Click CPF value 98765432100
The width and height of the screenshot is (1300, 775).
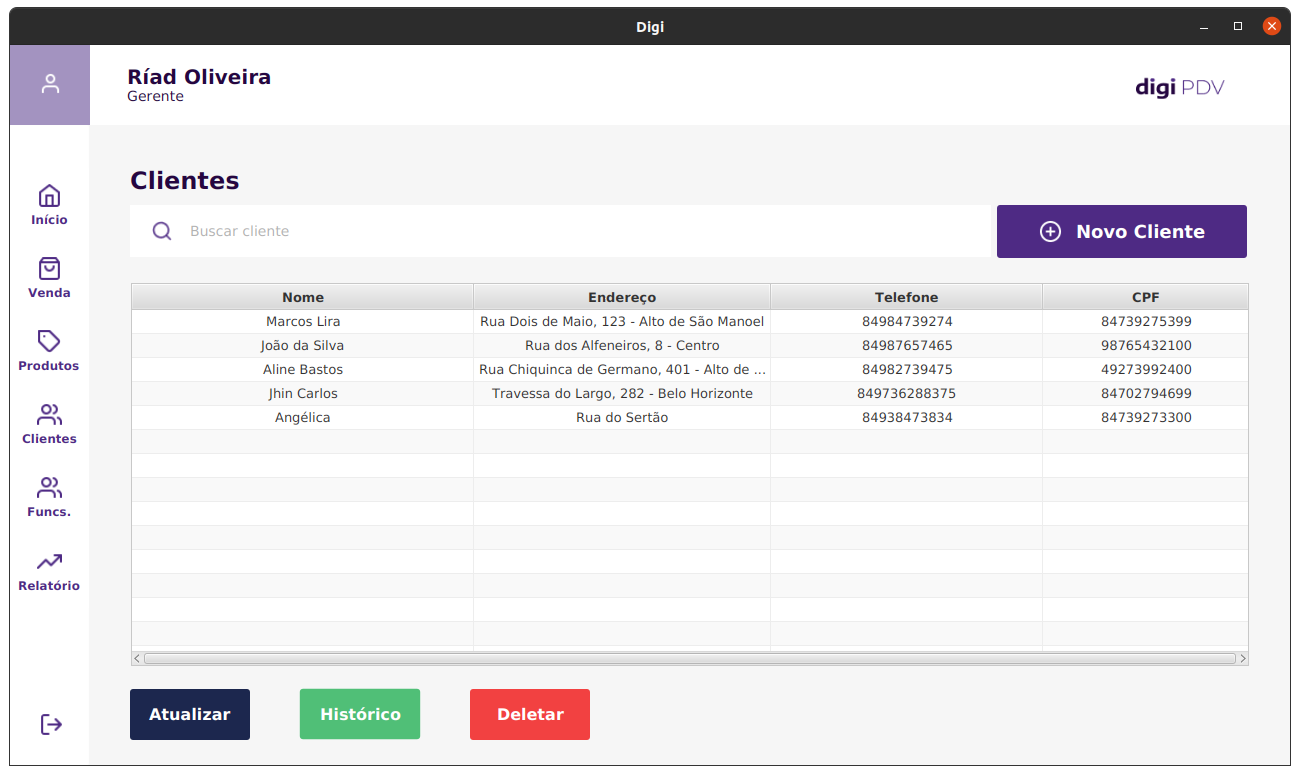[1146, 345]
